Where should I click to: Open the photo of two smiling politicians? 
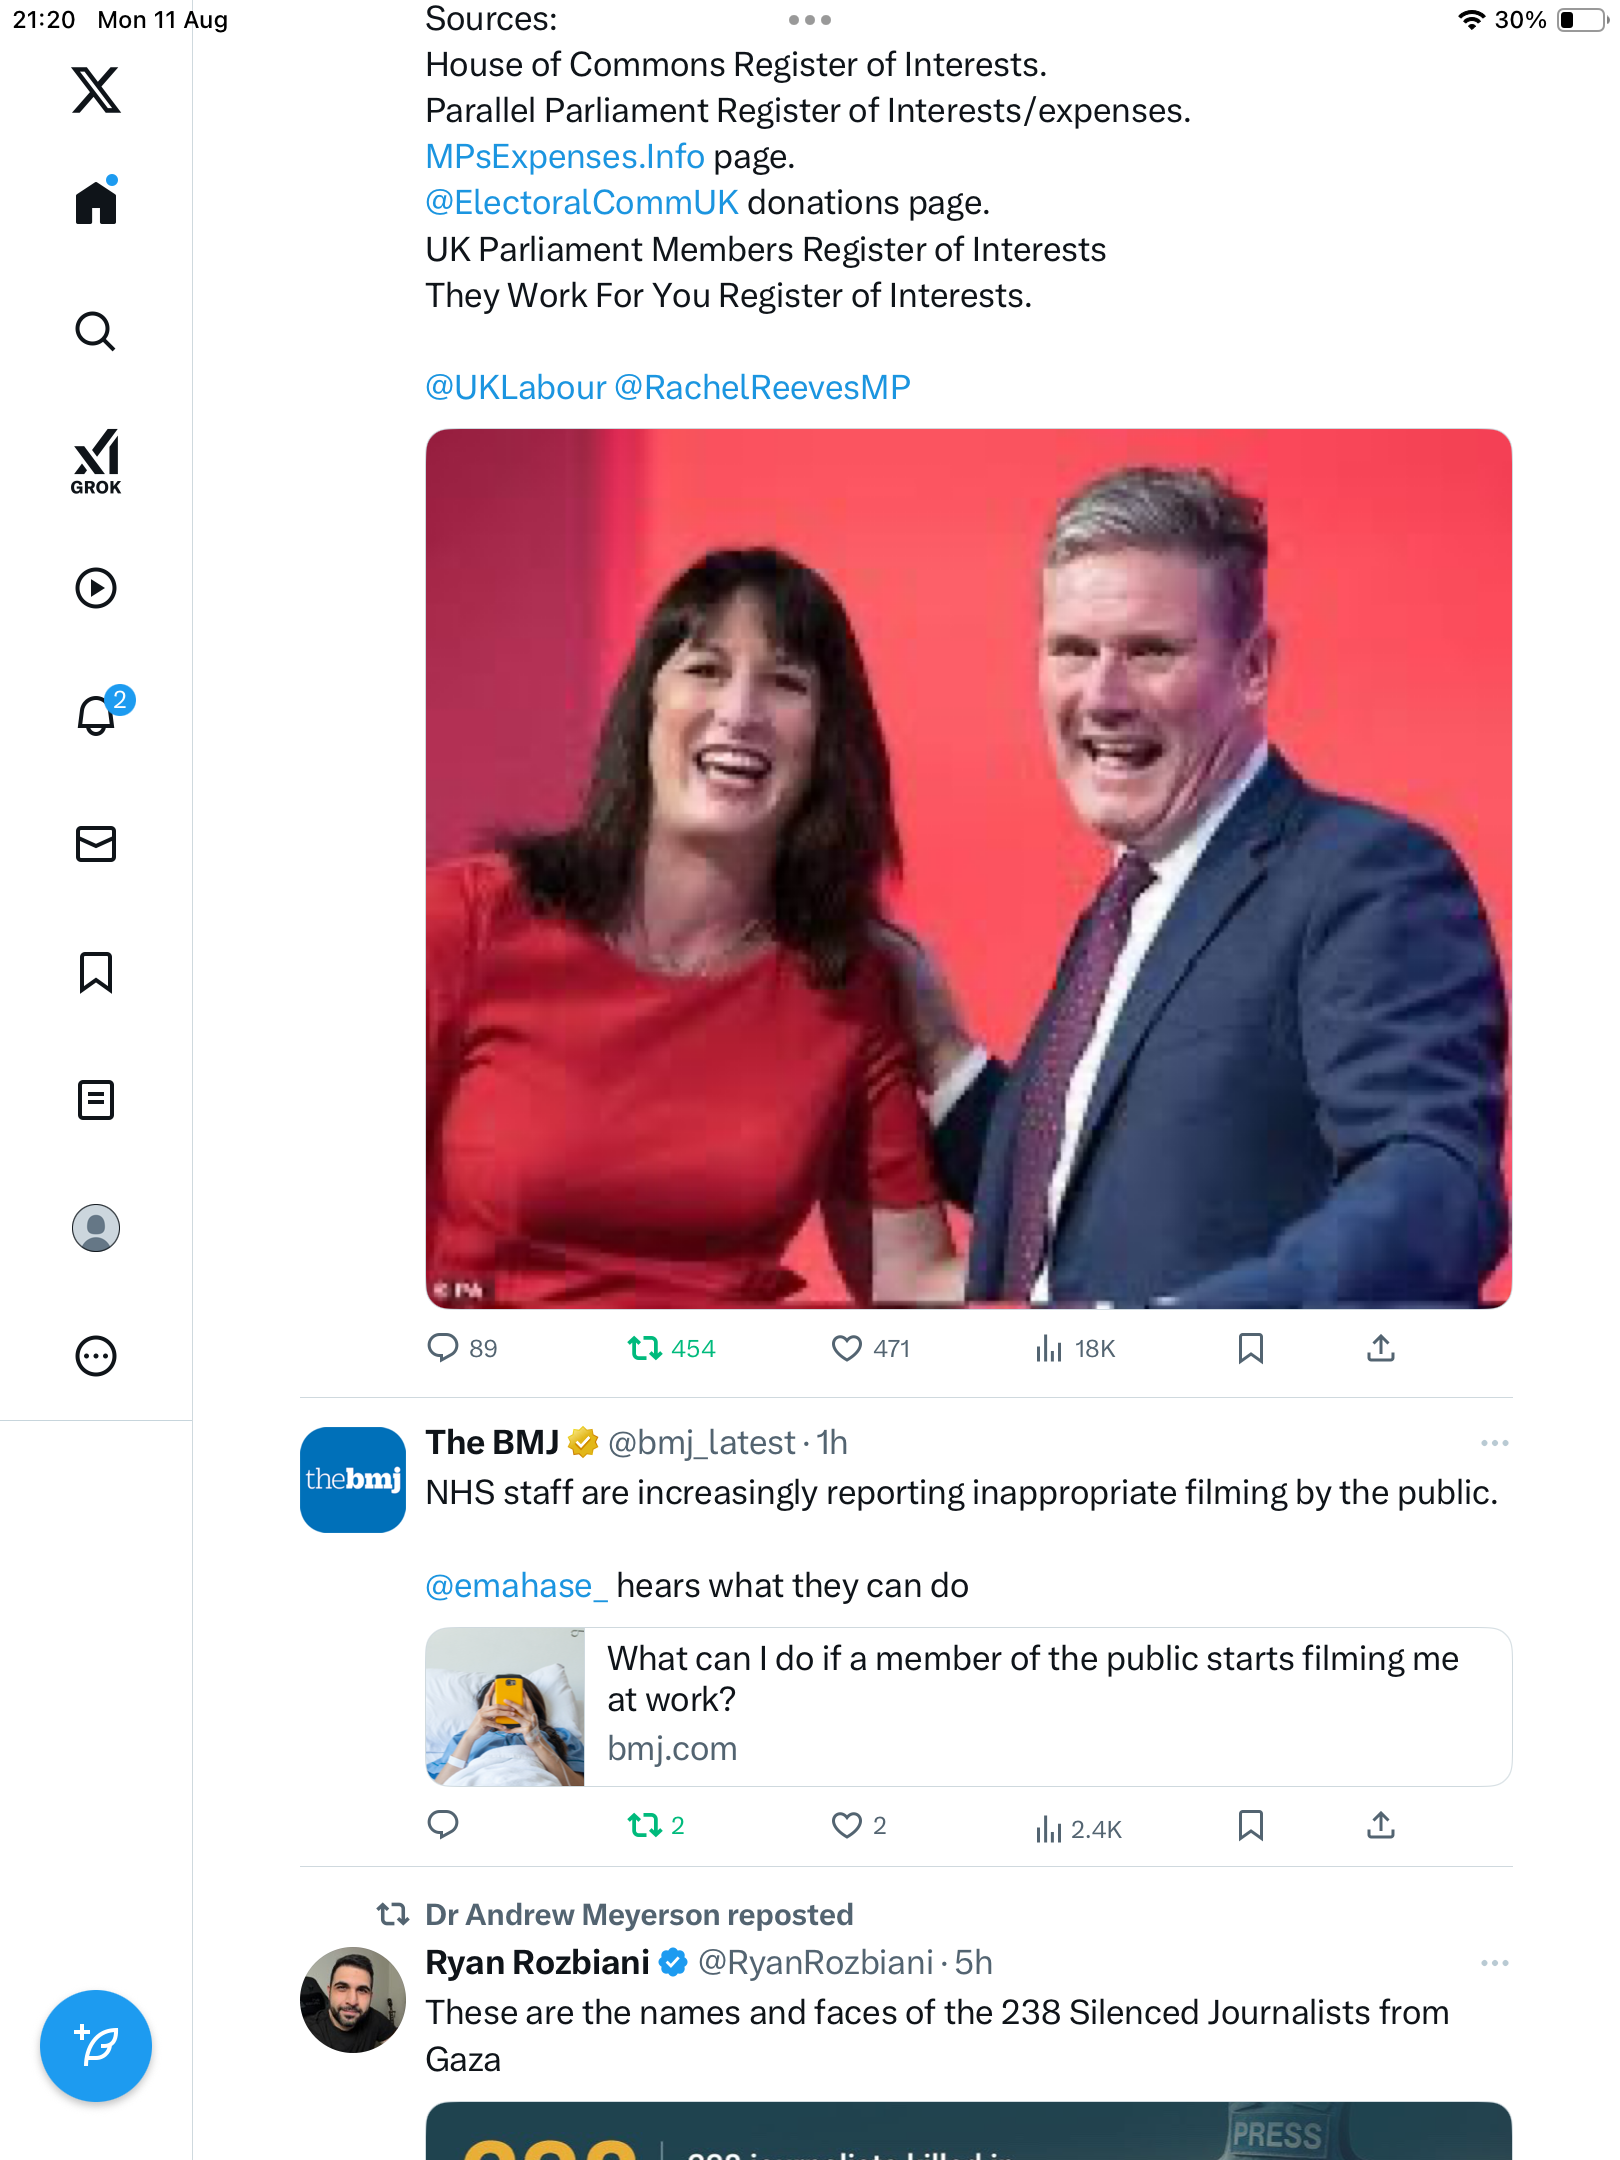coord(968,868)
